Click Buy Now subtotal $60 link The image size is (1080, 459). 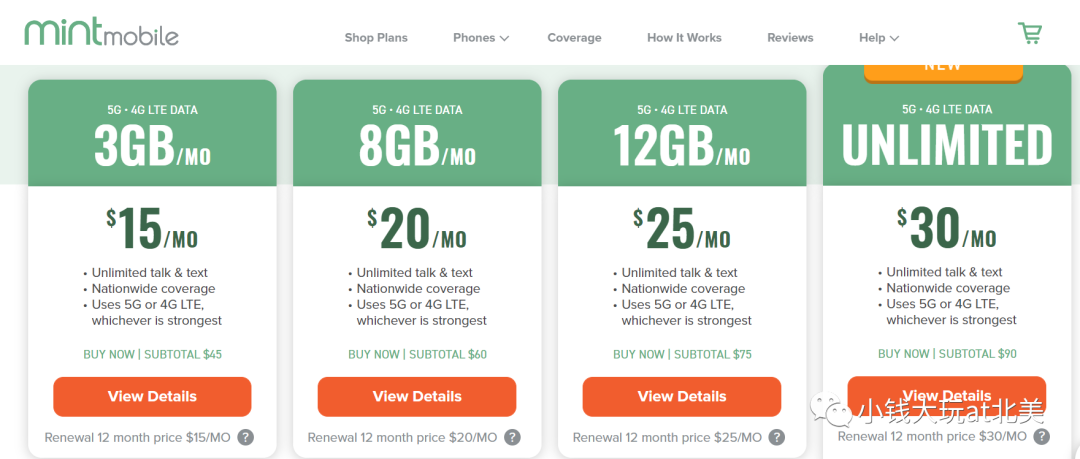click(417, 355)
